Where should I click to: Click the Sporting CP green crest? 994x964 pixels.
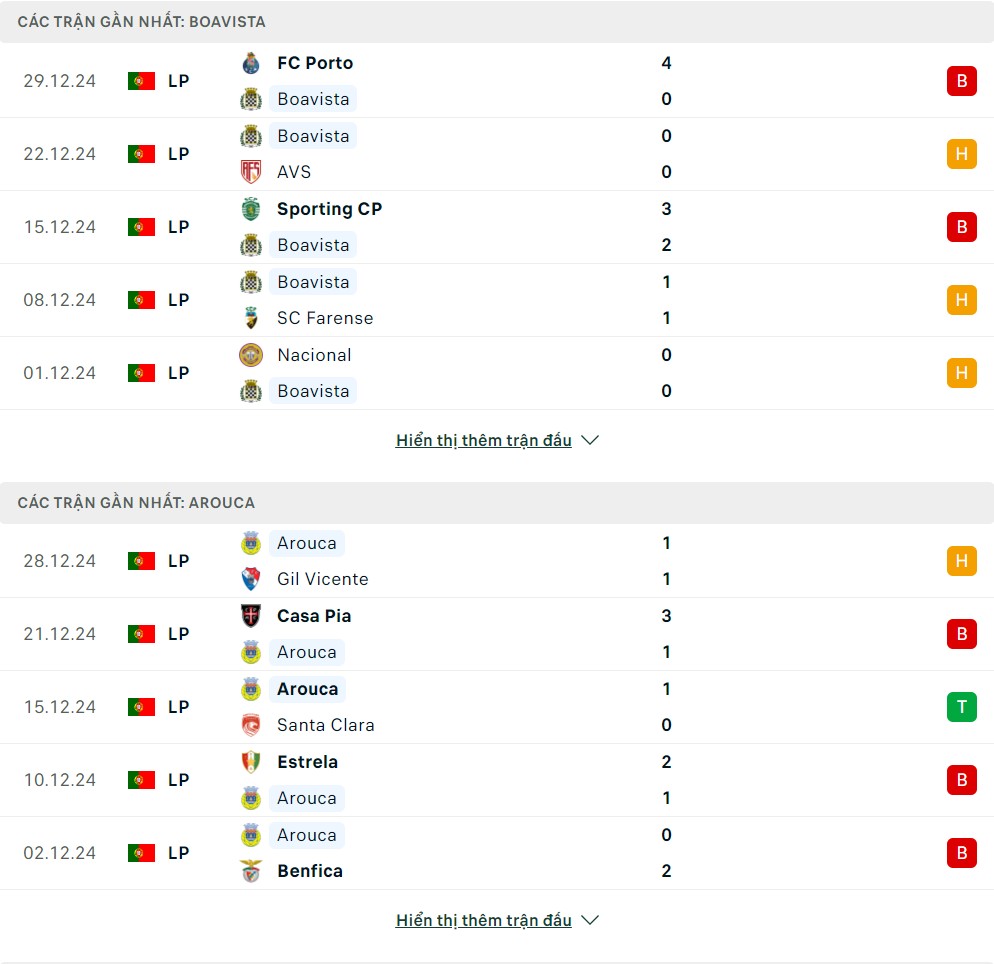click(x=251, y=209)
